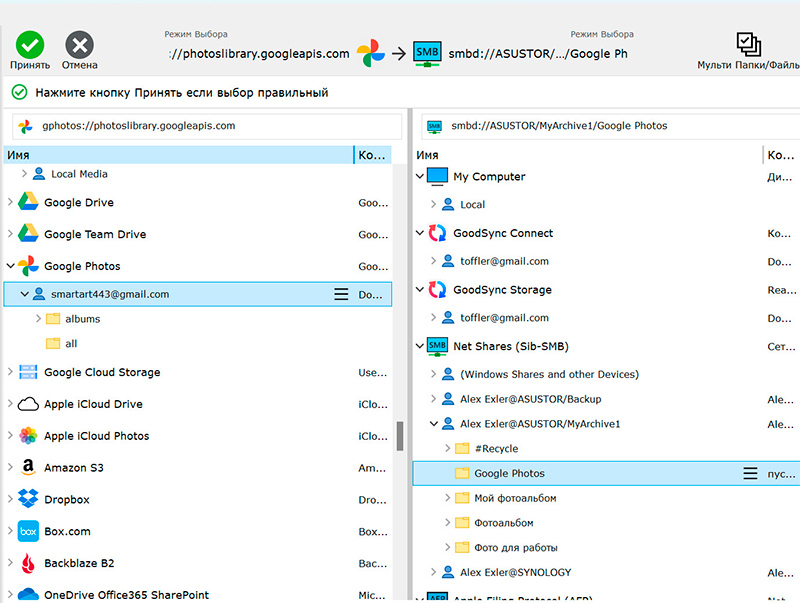
Task: Click the green Принять accept button
Action: pyautogui.click(x=30, y=46)
